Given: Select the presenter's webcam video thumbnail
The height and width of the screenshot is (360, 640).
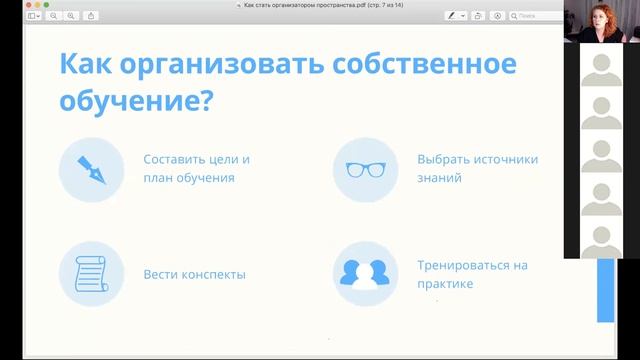Looking at the screenshot, I should 602,21.
